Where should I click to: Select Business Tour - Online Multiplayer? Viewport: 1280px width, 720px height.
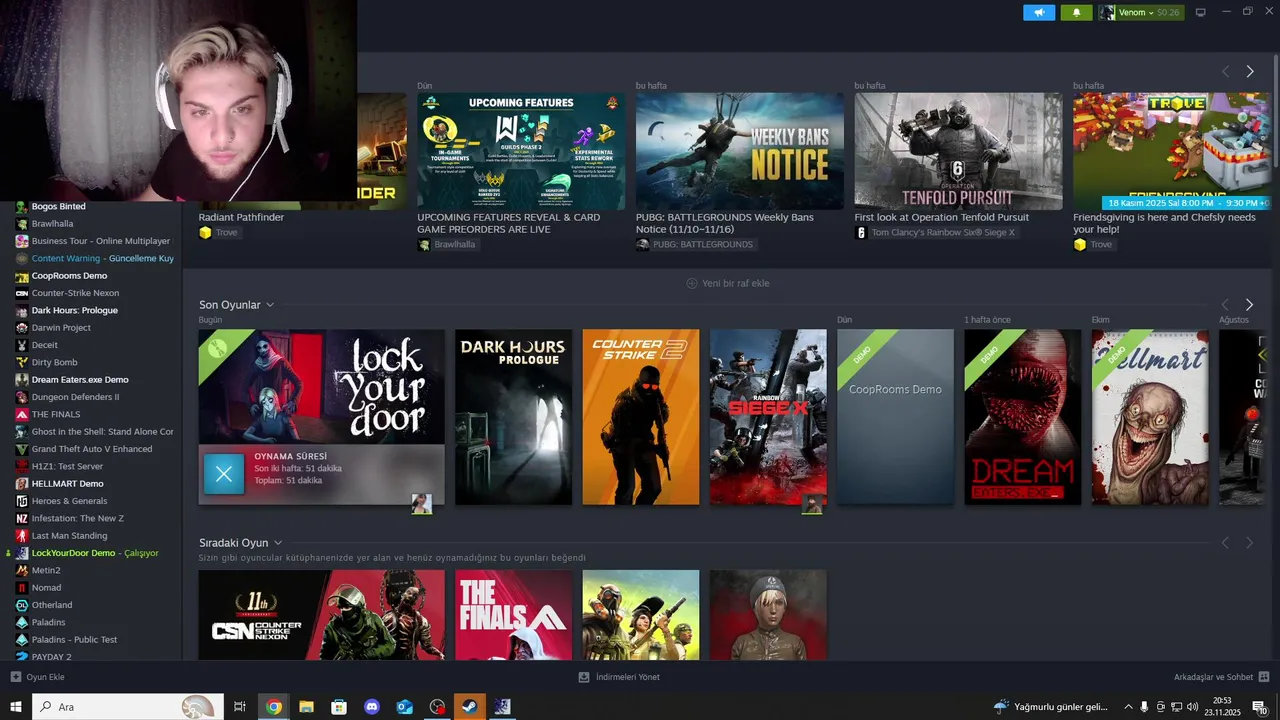[101, 241]
